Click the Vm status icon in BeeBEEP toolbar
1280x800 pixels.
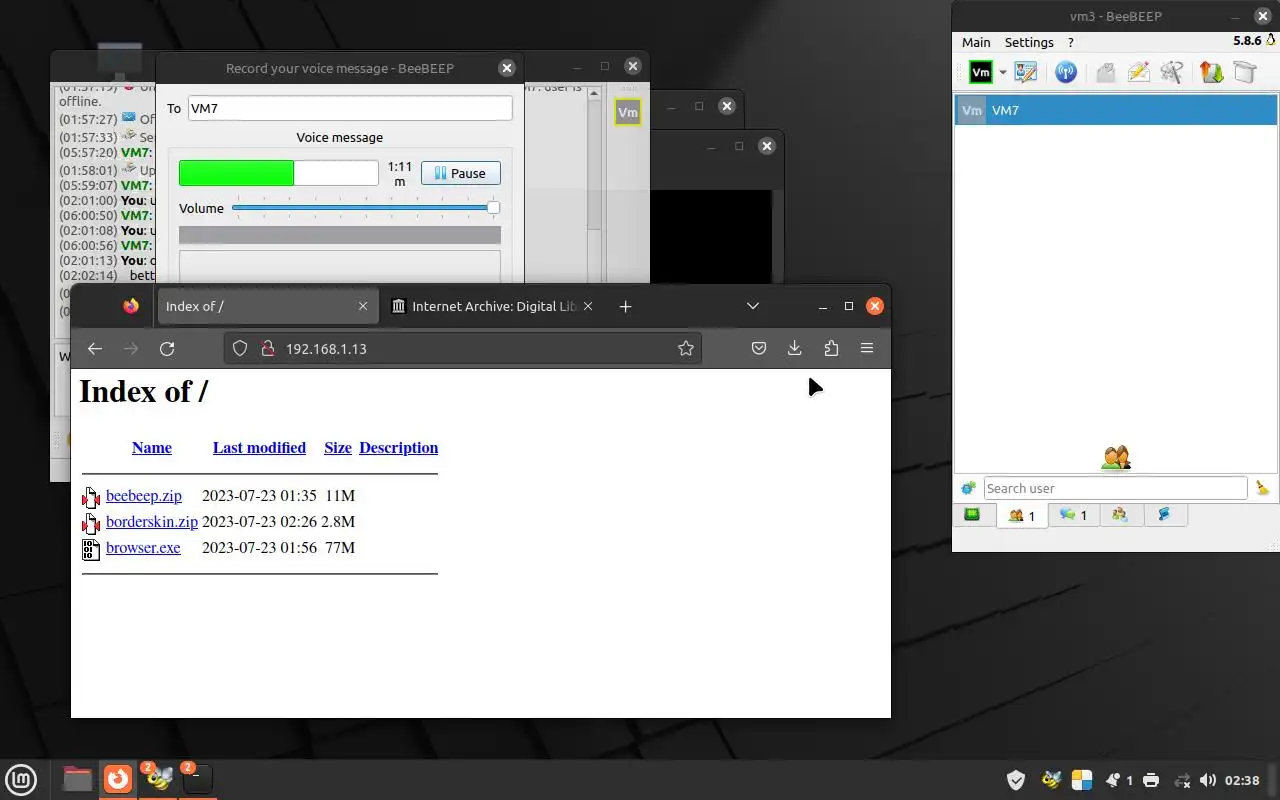[981, 72]
